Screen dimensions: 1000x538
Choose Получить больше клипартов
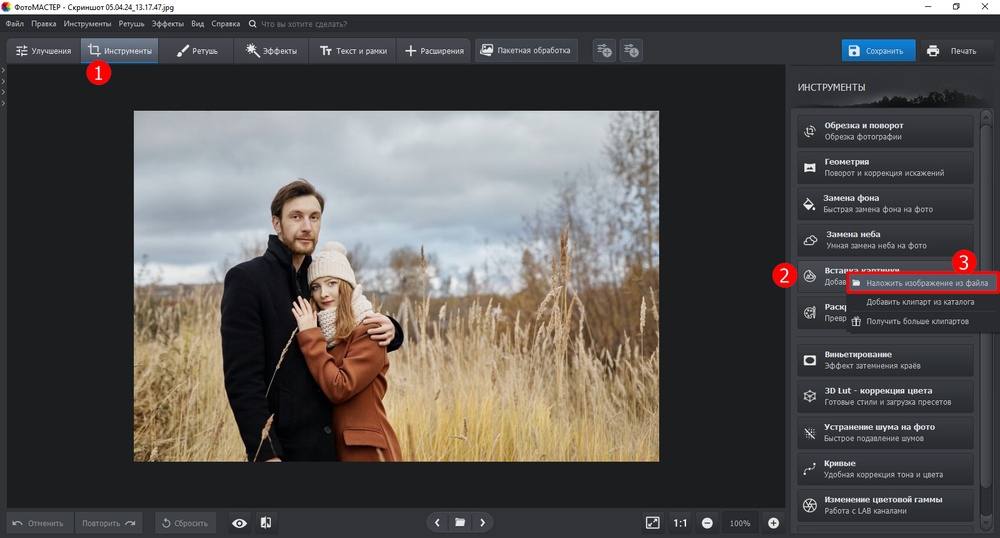point(922,321)
